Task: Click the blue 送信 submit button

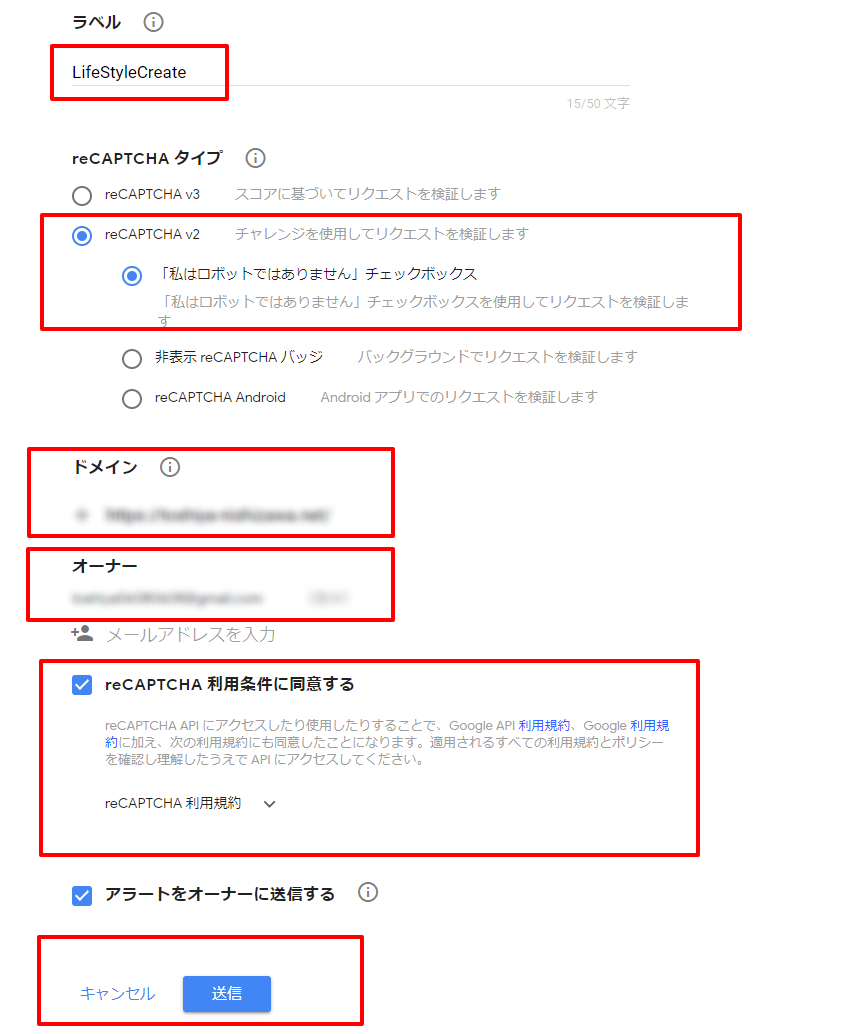Action: pos(227,994)
